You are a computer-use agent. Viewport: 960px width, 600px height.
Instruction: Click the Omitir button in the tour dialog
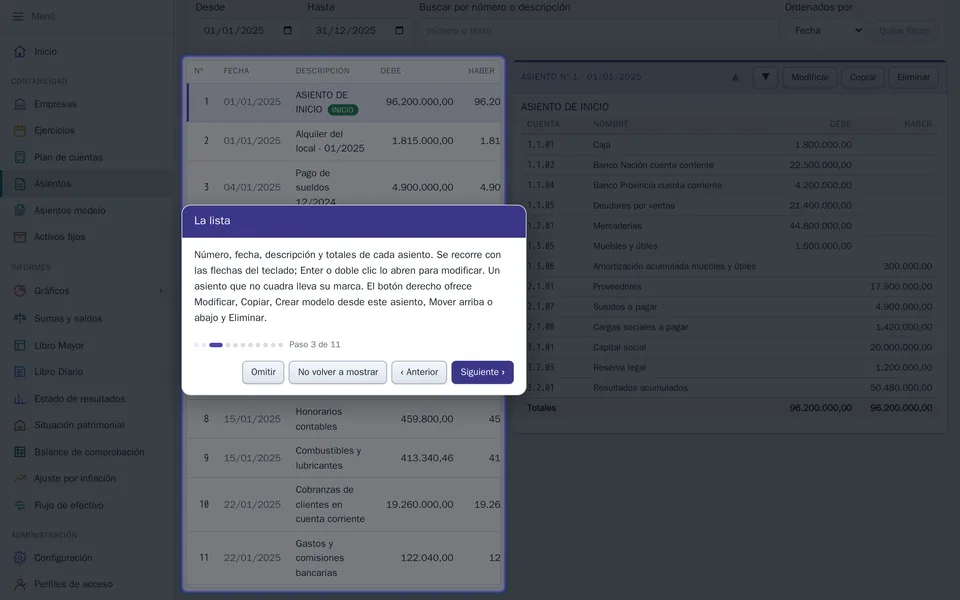263,372
